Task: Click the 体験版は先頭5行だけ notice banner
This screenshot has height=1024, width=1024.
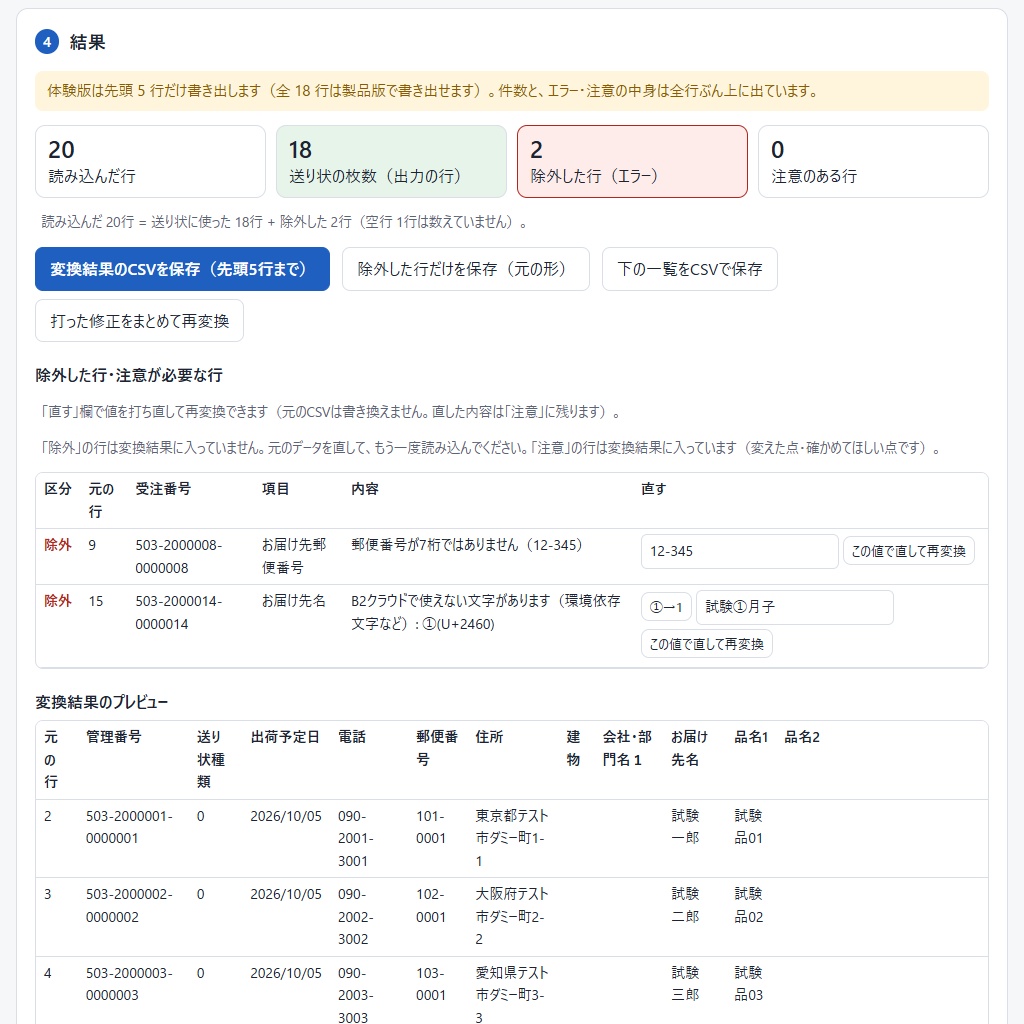Action: coord(512,91)
